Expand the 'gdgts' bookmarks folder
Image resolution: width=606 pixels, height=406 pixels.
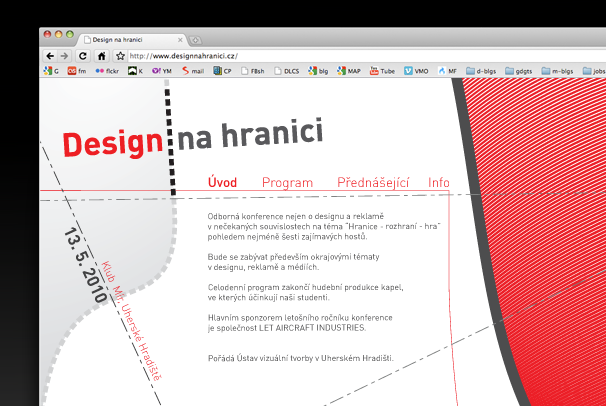[524, 72]
